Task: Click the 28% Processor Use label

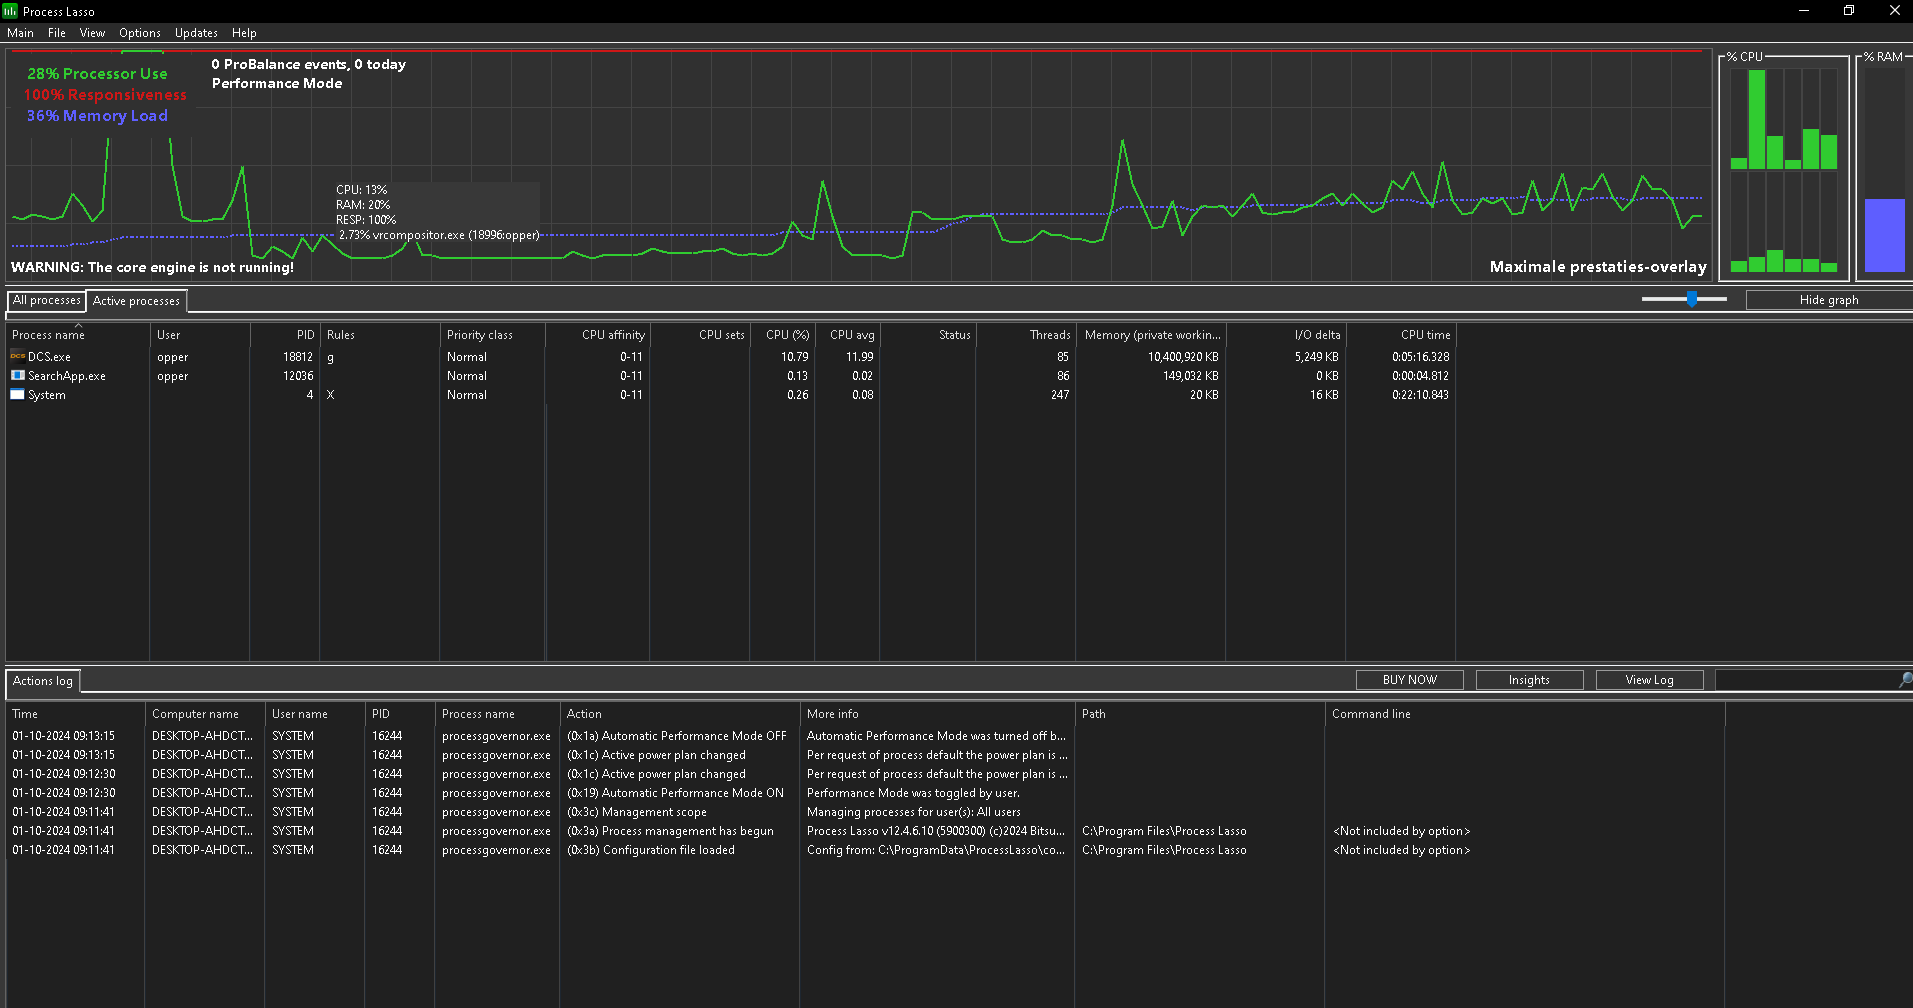Action: (x=97, y=74)
